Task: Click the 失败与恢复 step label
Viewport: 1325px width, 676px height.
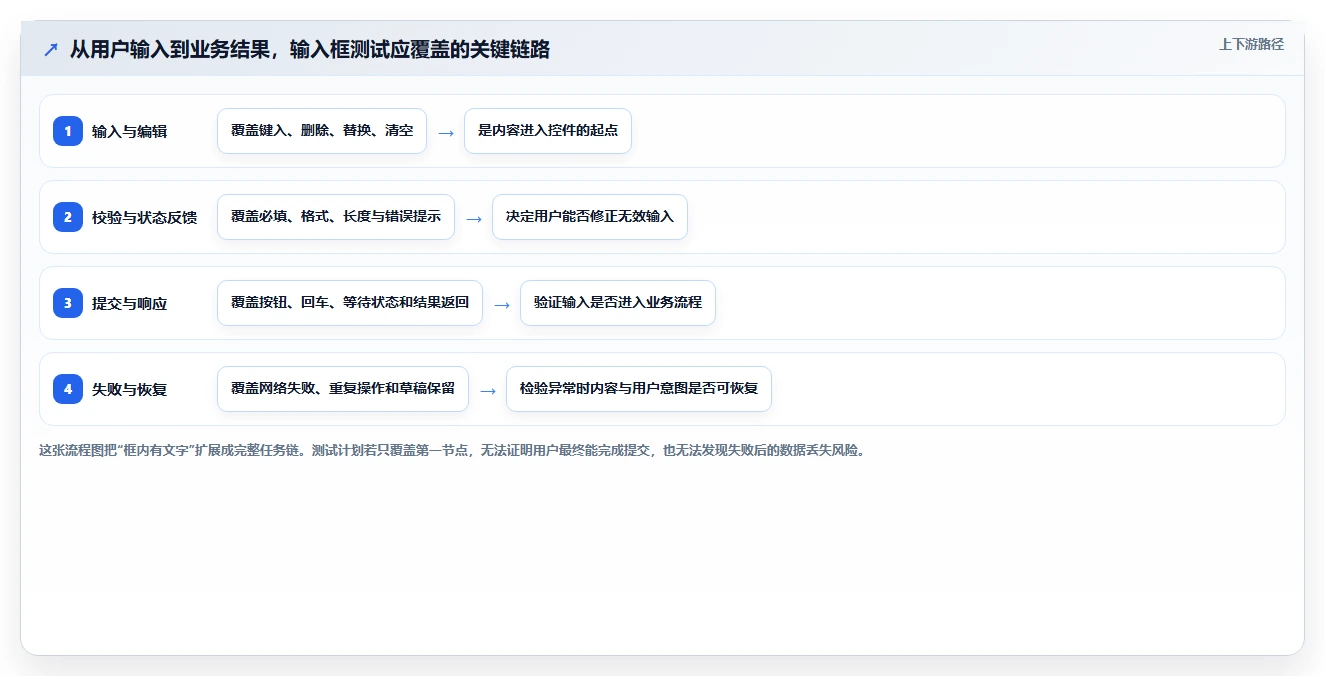Action: tap(129, 389)
